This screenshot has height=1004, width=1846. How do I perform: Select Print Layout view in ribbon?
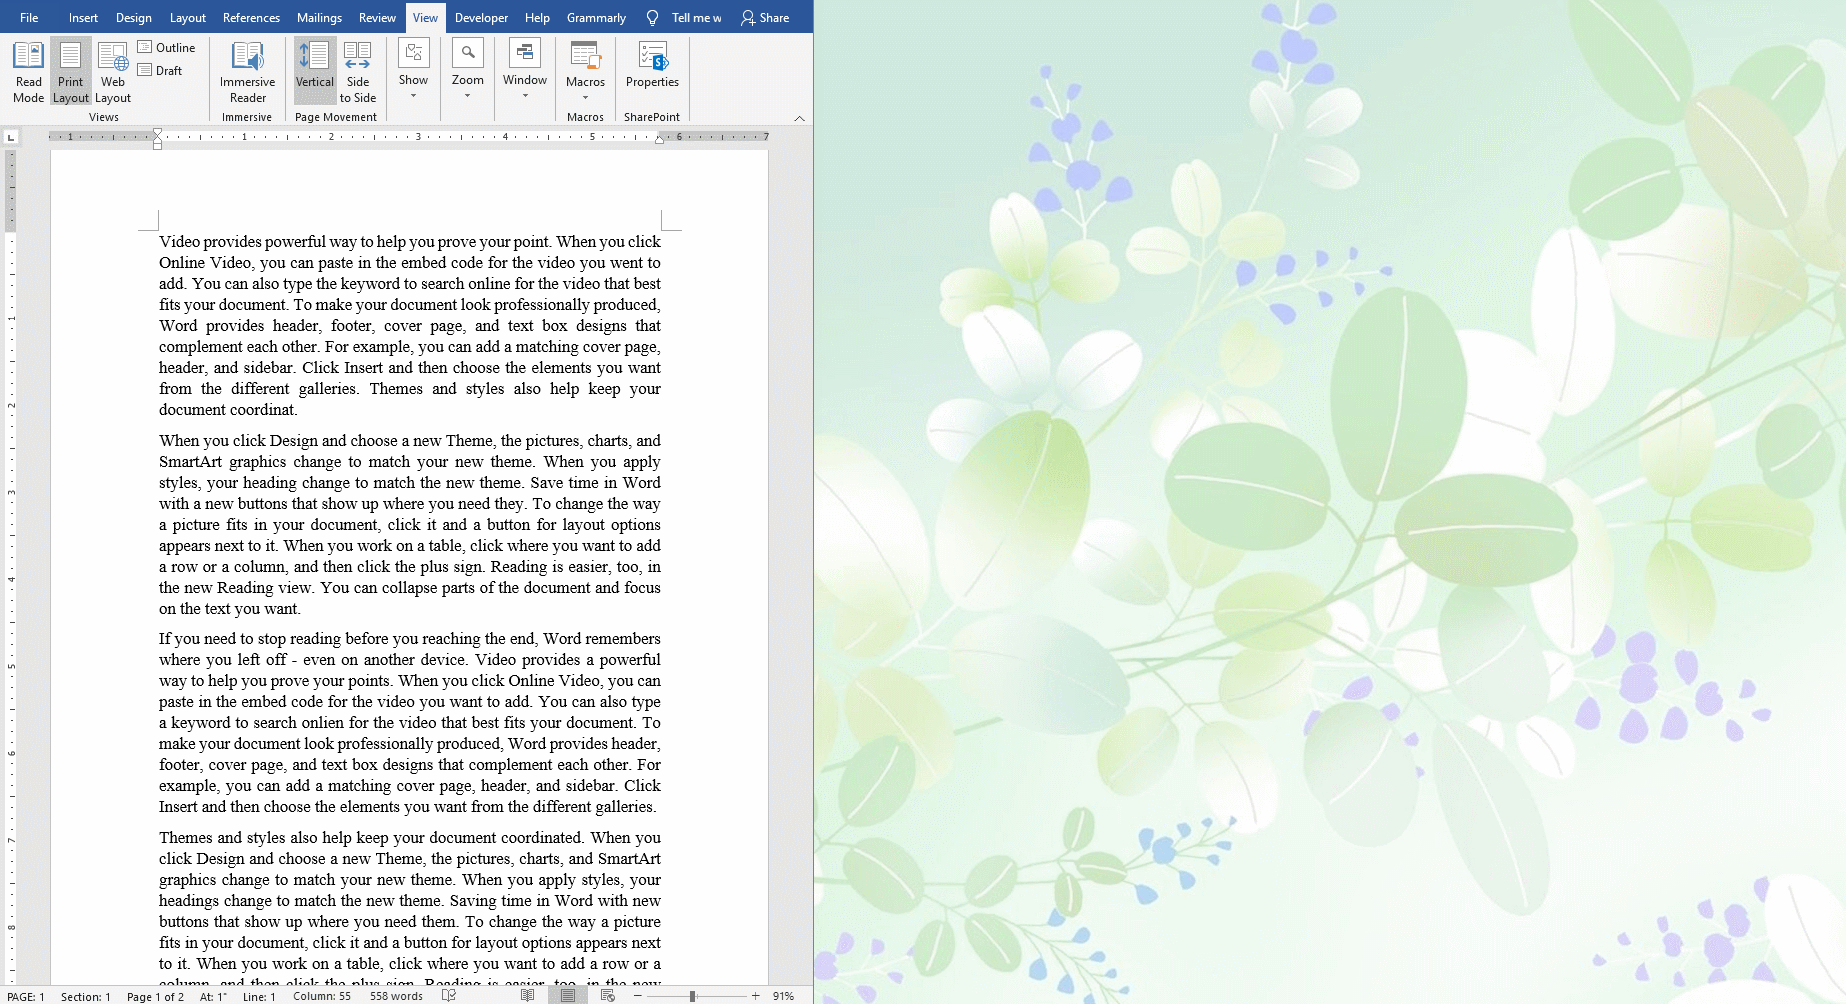click(70, 72)
